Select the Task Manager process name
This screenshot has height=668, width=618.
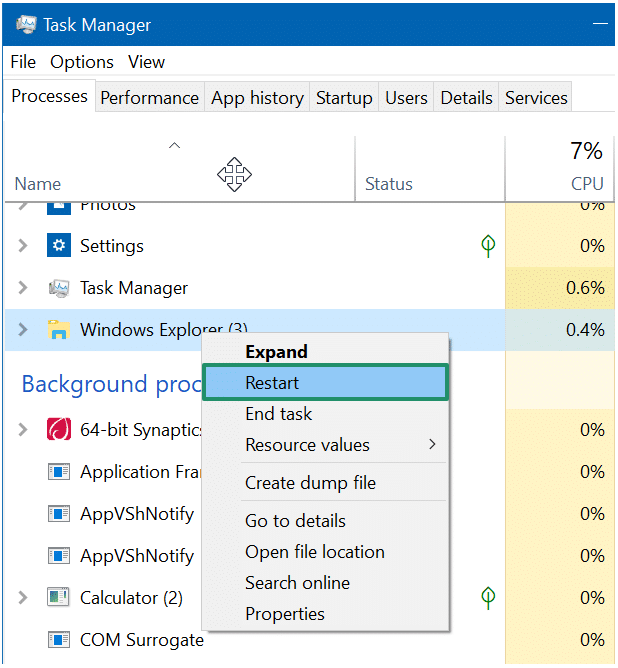tap(134, 288)
